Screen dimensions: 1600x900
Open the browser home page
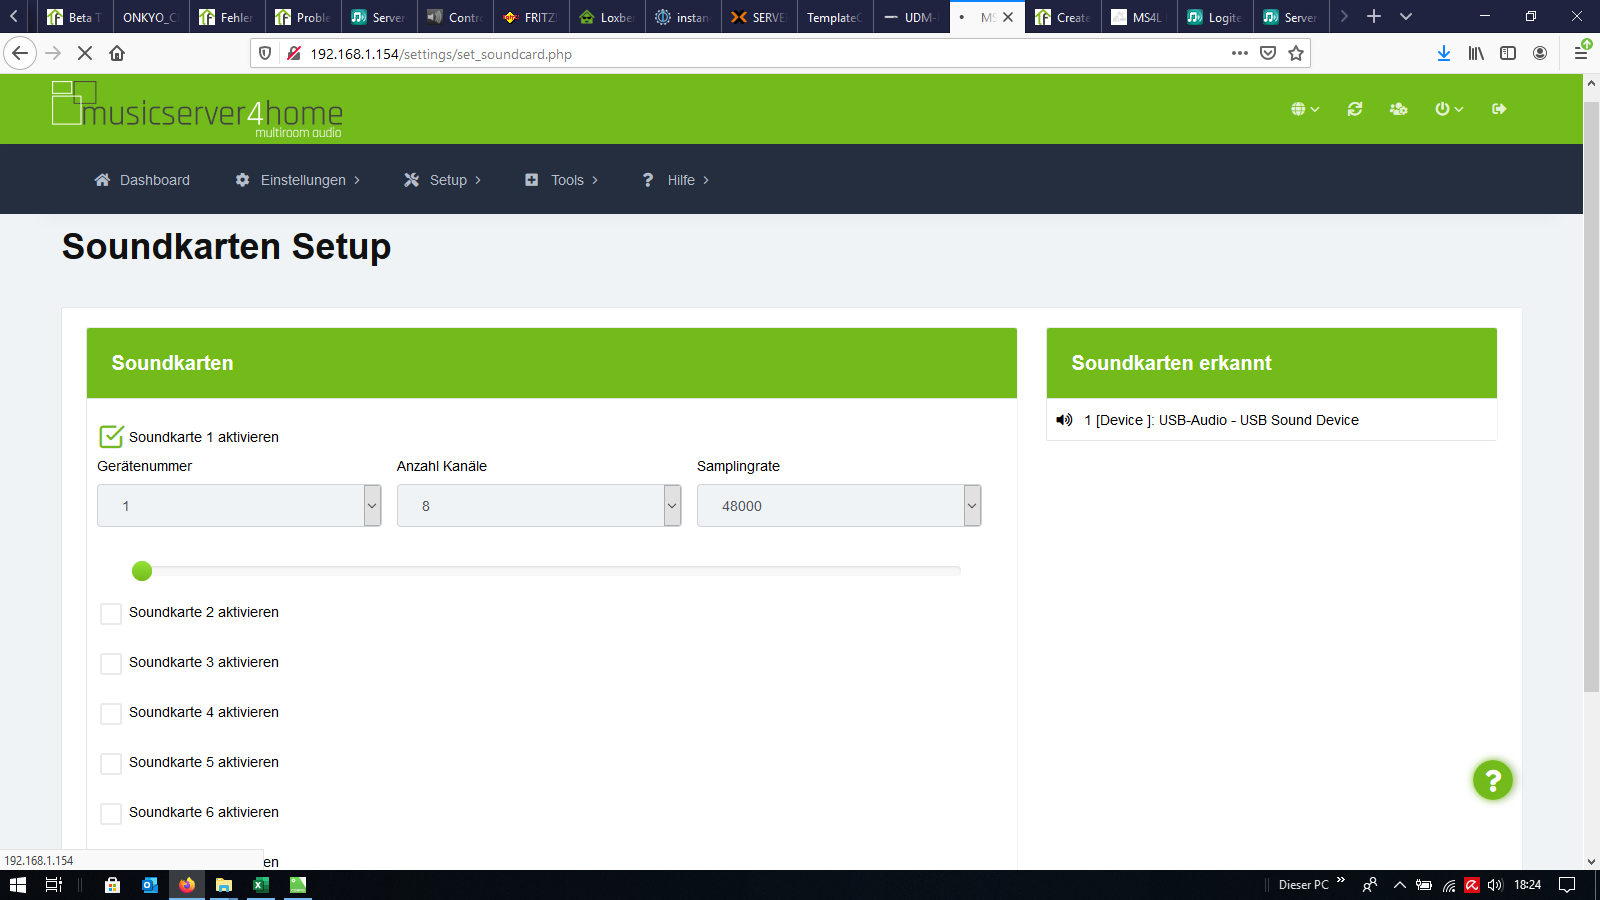[117, 53]
